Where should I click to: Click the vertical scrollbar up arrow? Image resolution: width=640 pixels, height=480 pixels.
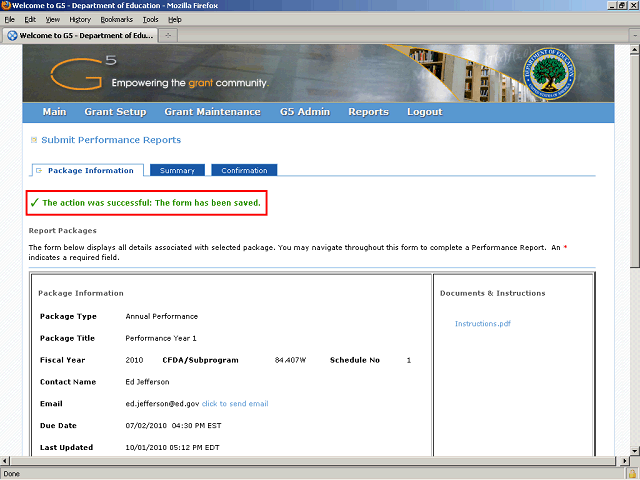[x=634, y=50]
